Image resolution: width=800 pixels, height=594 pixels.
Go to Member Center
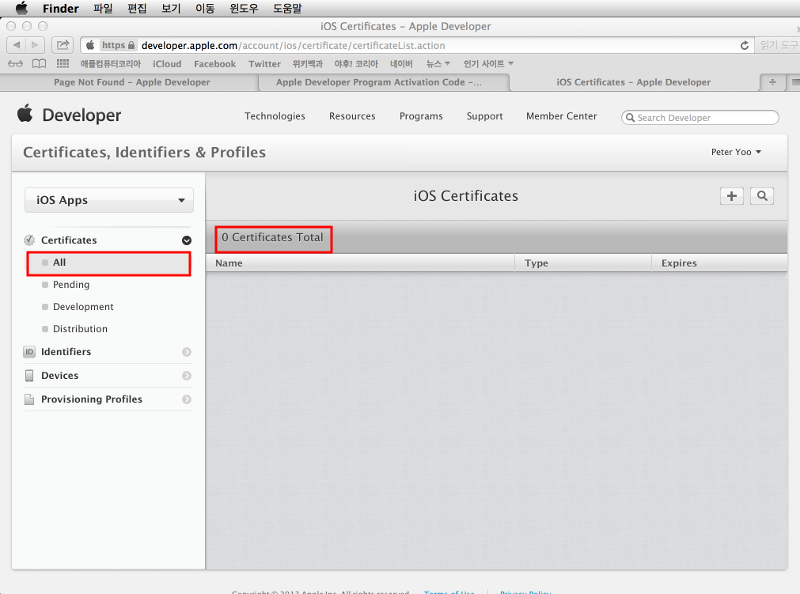point(561,116)
